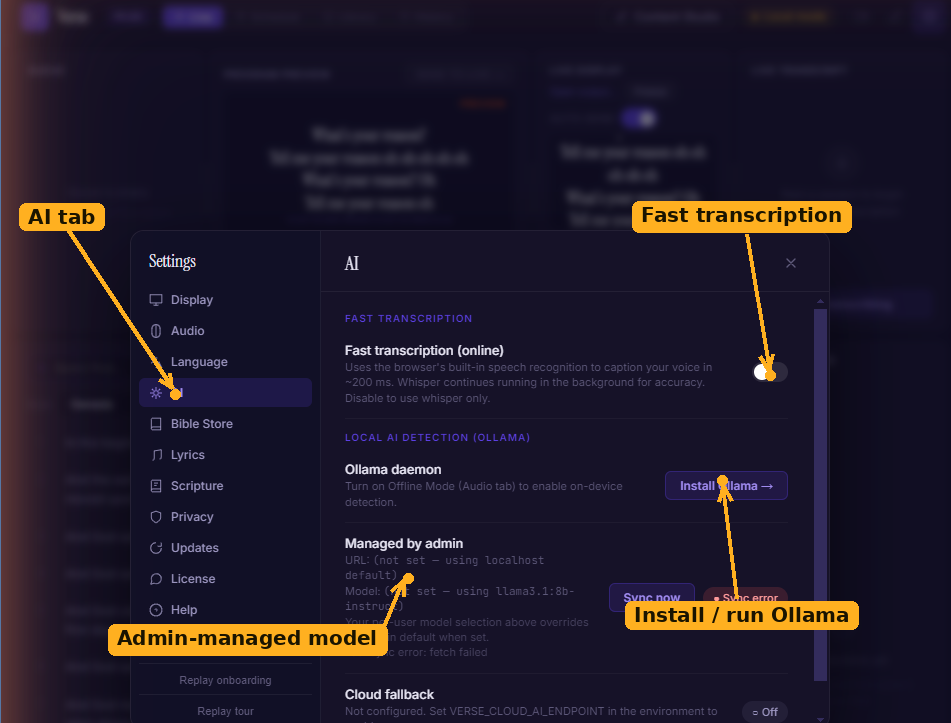Open Scripture via its document icon

156,486
